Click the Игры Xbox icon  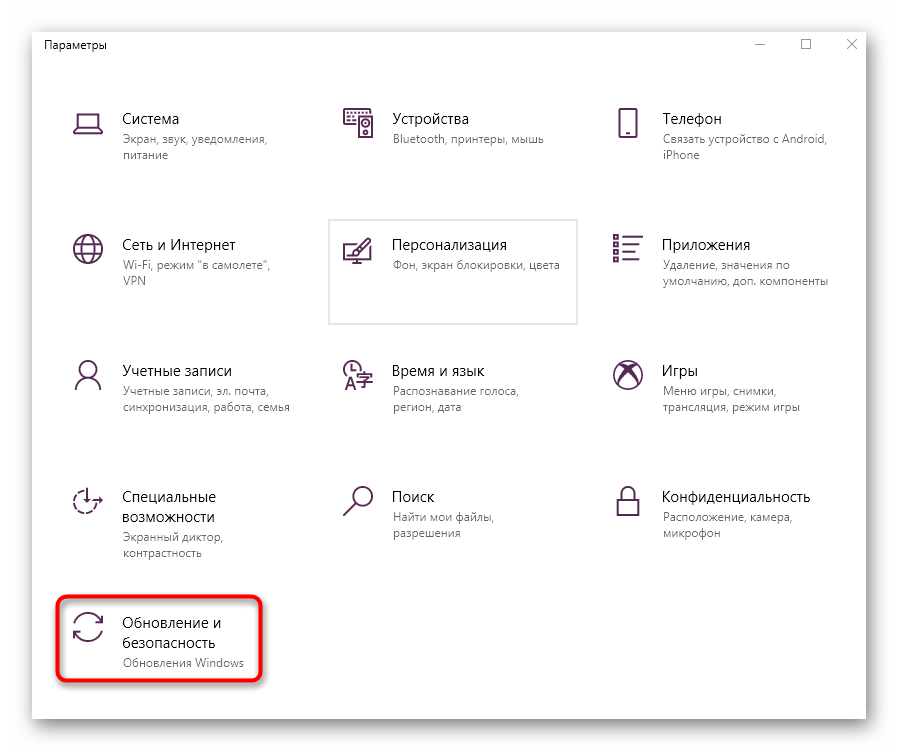[627, 375]
